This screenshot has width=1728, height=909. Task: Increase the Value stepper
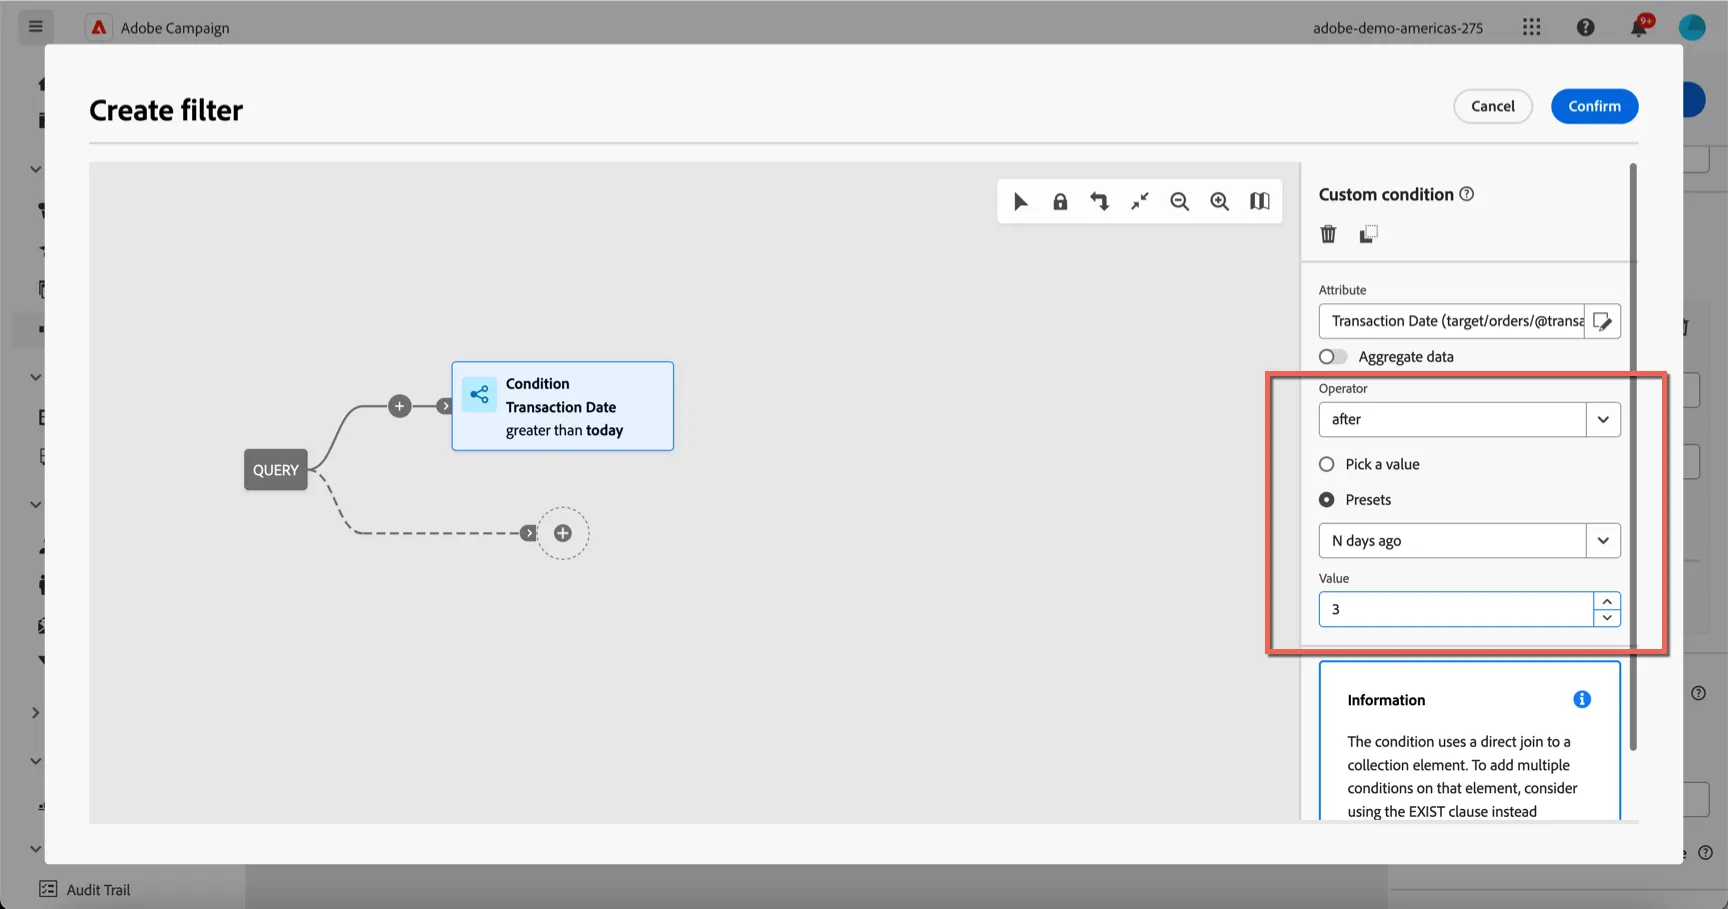click(1607, 601)
